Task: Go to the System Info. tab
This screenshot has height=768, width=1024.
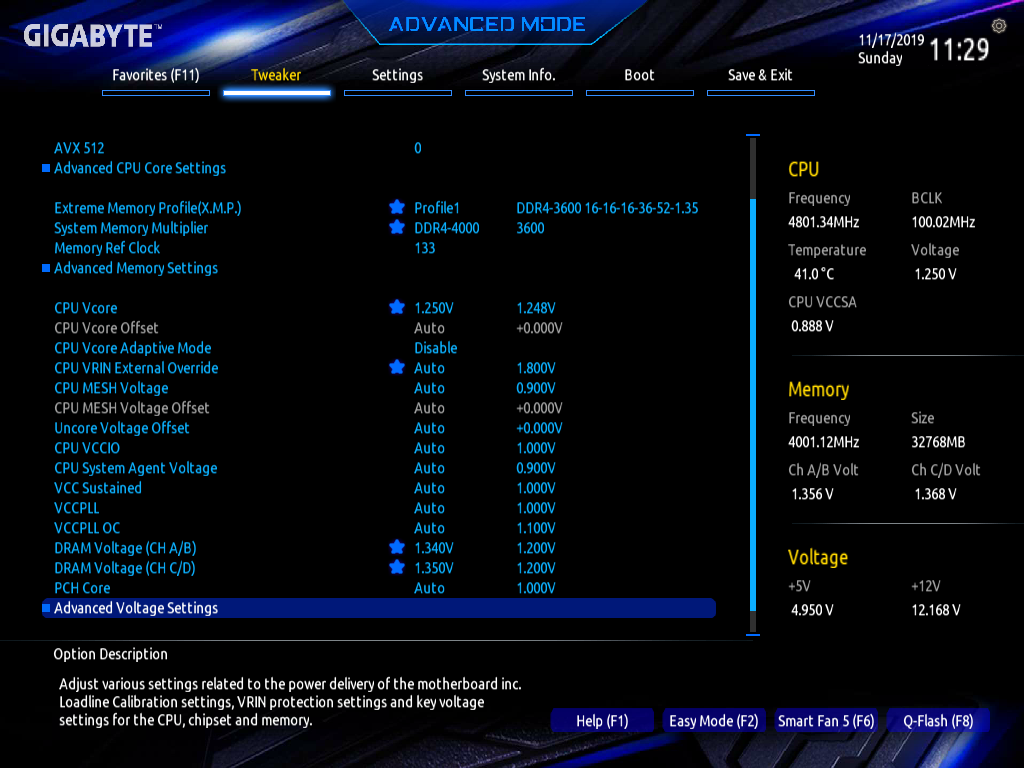Action: click(x=519, y=76)
